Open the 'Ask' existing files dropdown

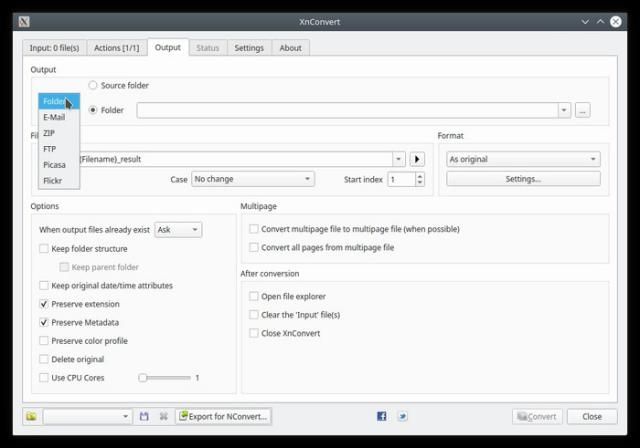pyautogui.click(x=178, y=229)
